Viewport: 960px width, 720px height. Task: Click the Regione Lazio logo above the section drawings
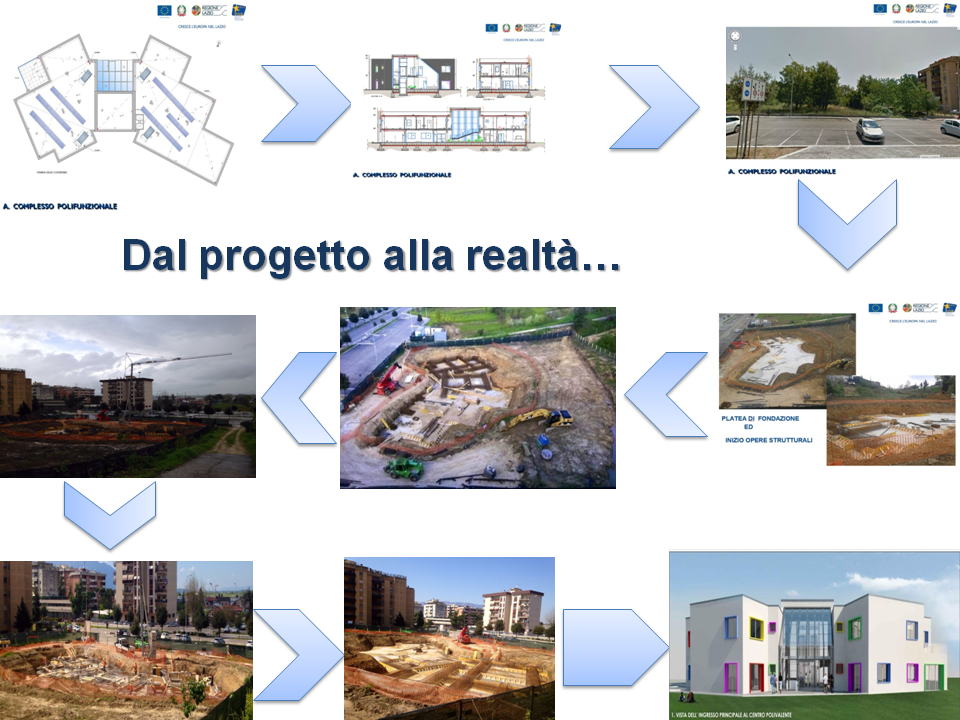530,28
